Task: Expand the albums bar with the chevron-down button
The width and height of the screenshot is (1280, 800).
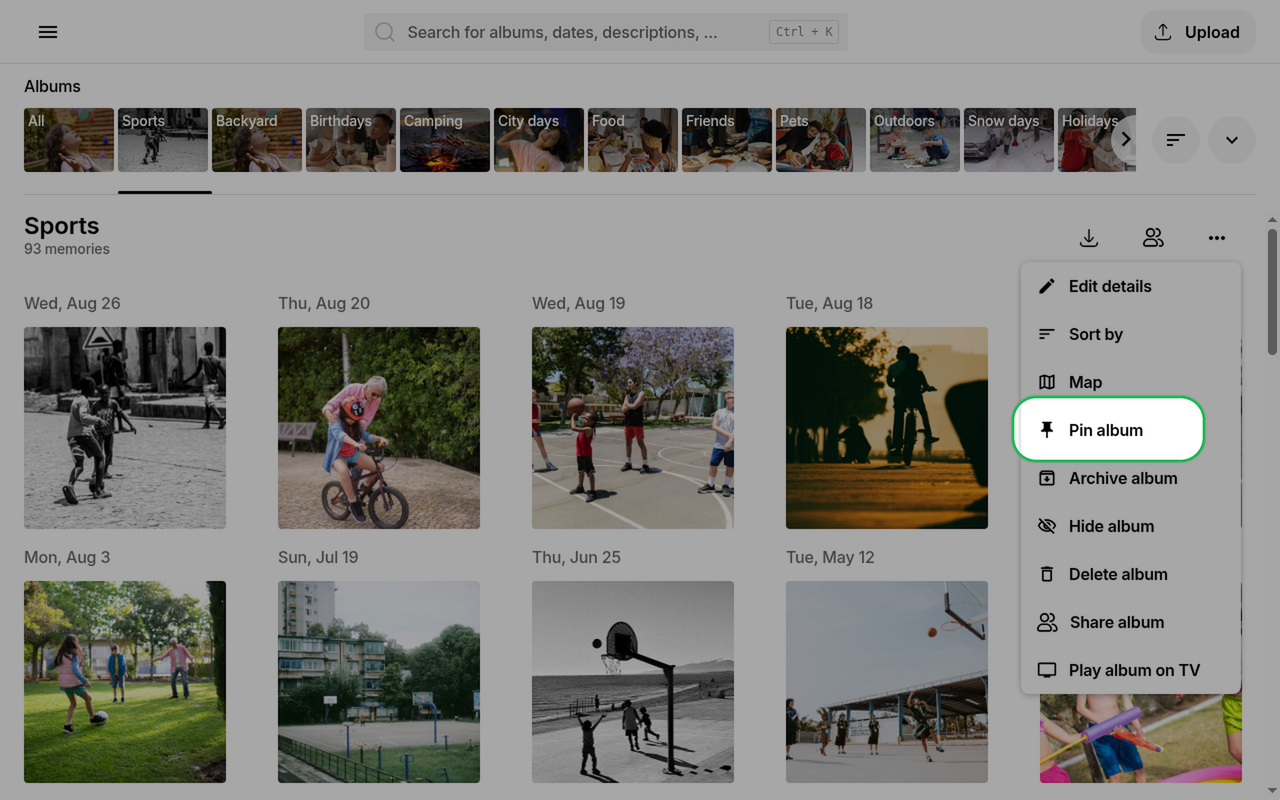Action: (1232, 140)
